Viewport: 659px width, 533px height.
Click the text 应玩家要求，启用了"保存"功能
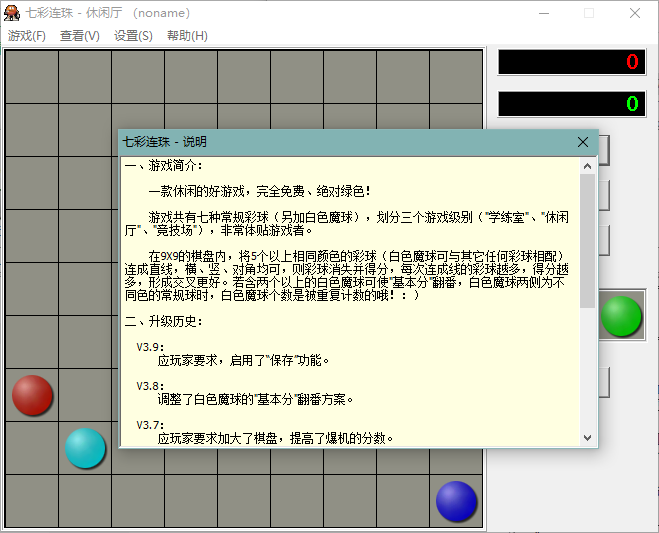pos(244,361)
